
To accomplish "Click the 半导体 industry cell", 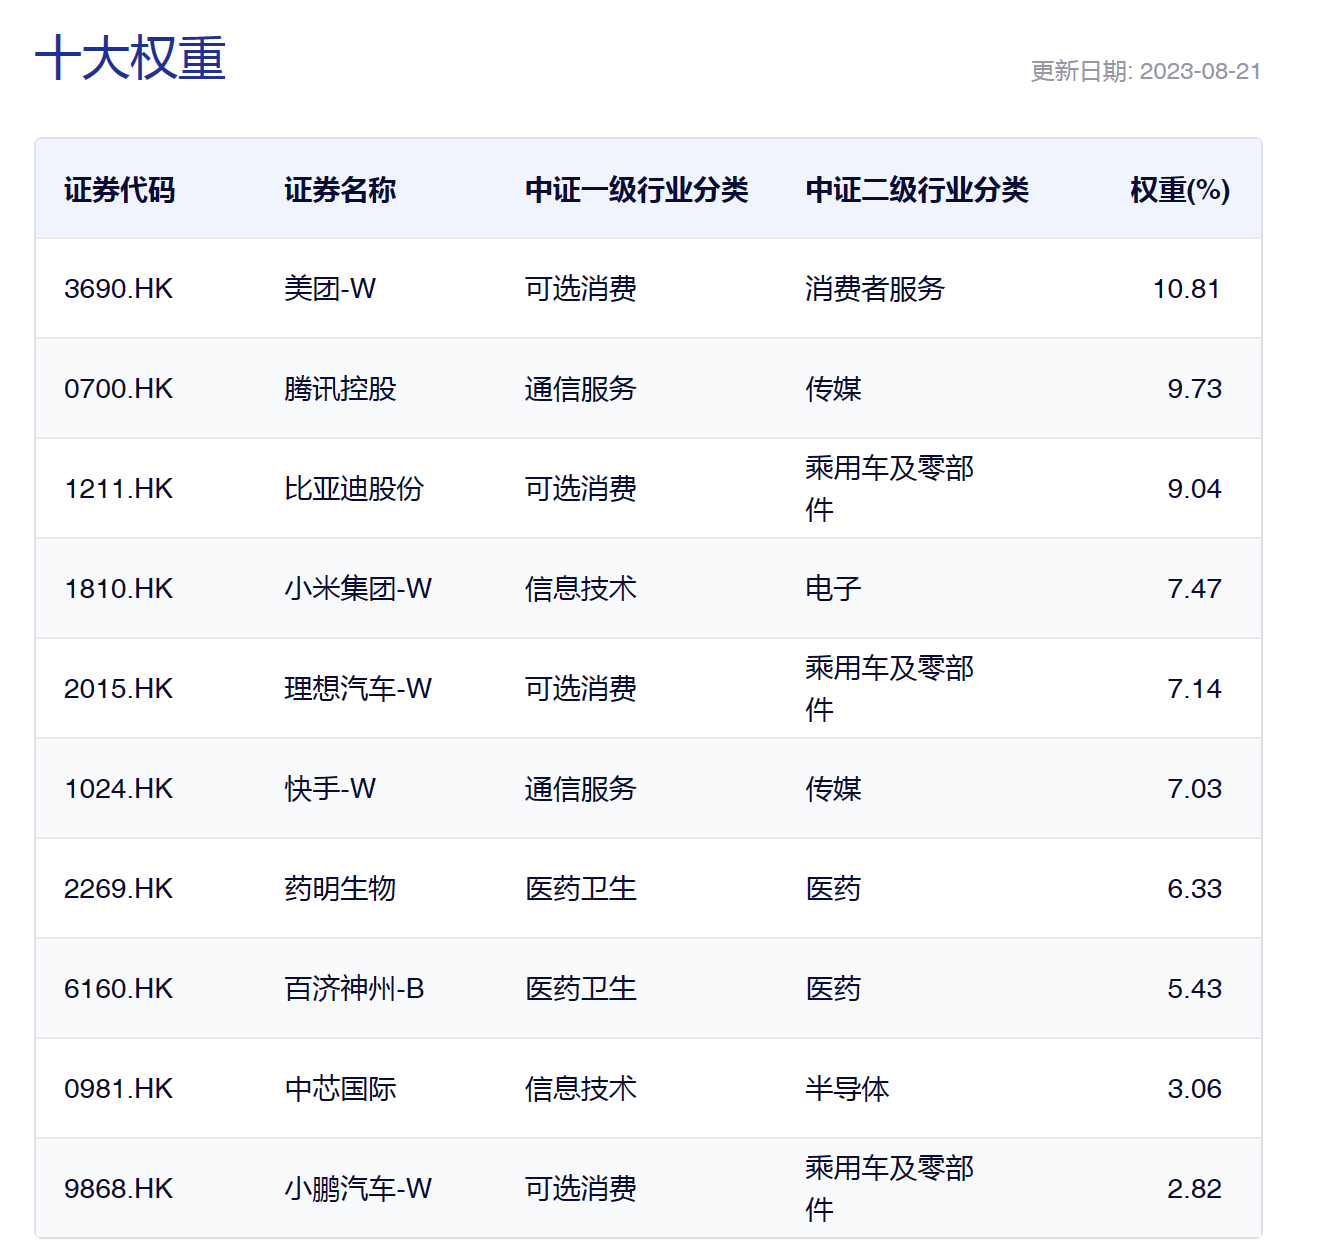I will (847, 1089).
